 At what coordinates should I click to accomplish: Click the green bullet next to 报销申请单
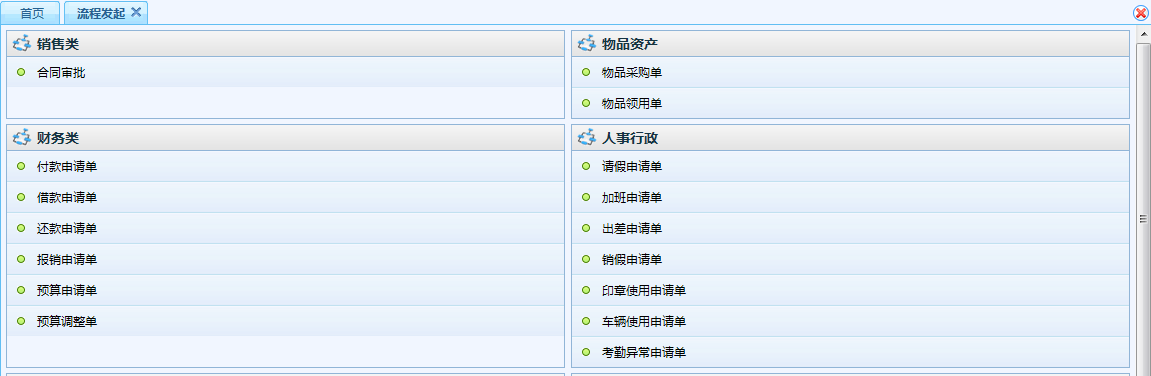point(21,258)
